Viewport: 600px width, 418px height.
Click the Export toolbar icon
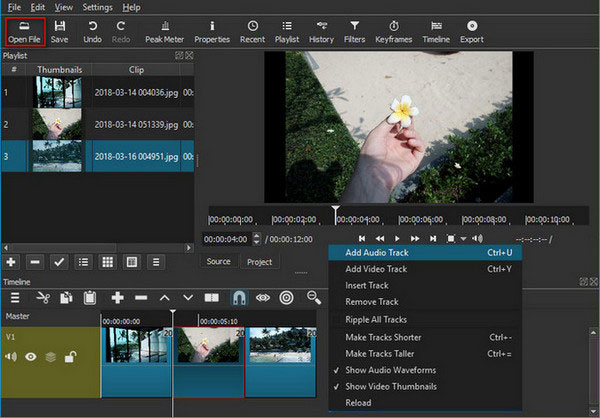471,31
